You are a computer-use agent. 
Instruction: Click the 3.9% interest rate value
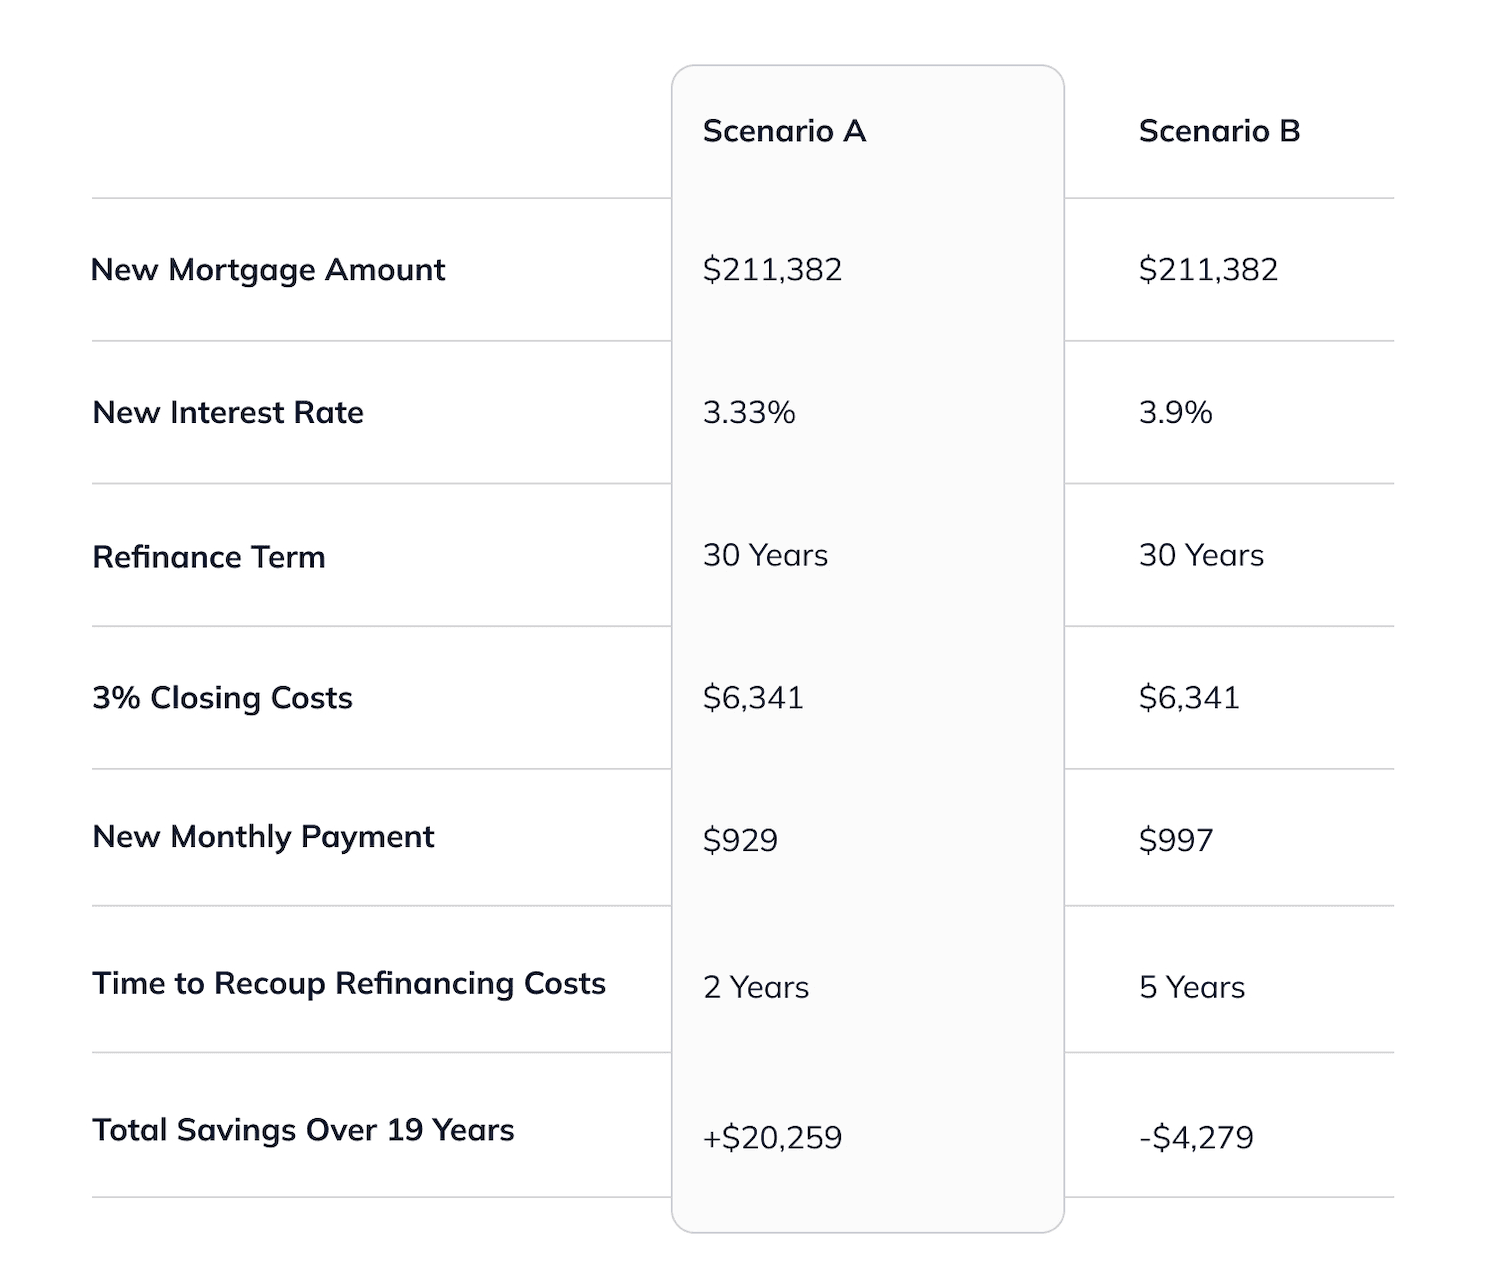pos(1175,413)
